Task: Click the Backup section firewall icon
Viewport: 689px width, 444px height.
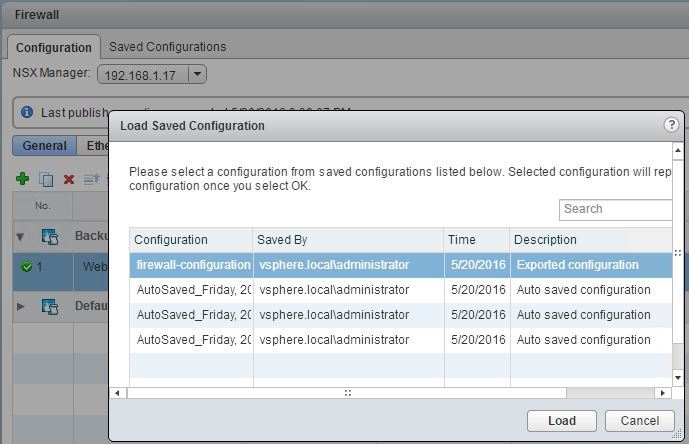Action: pos(50,237)
